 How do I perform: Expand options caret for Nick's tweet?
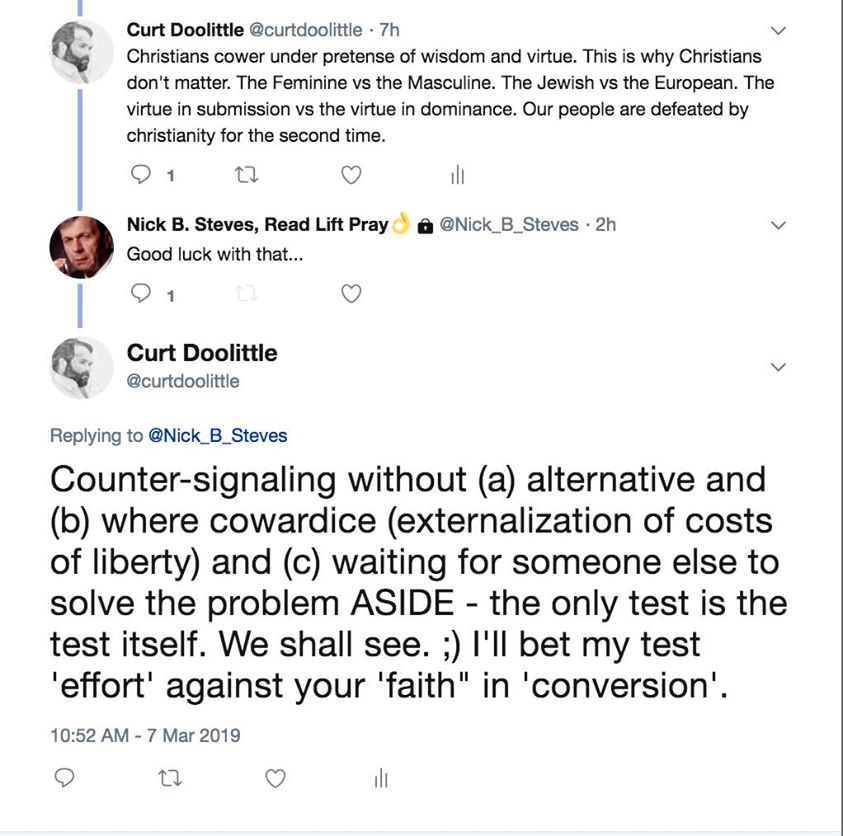[x=780, y=224]
